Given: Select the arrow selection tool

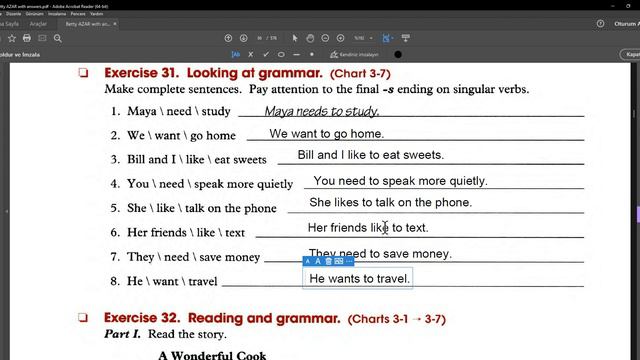Looking at the screenshot, I should [295, 38].
